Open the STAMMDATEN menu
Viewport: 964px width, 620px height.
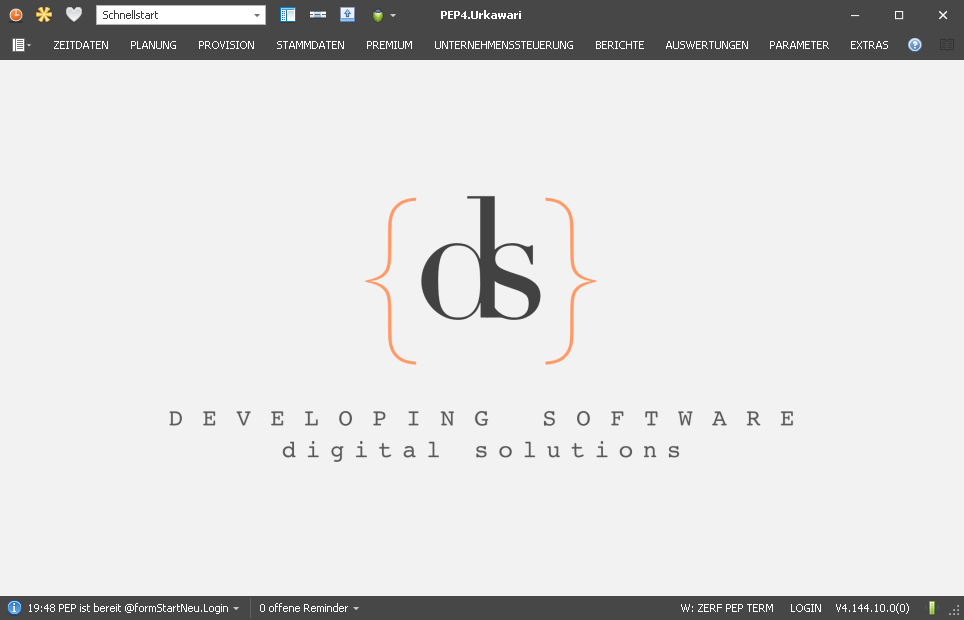click(x=310, y=45)
